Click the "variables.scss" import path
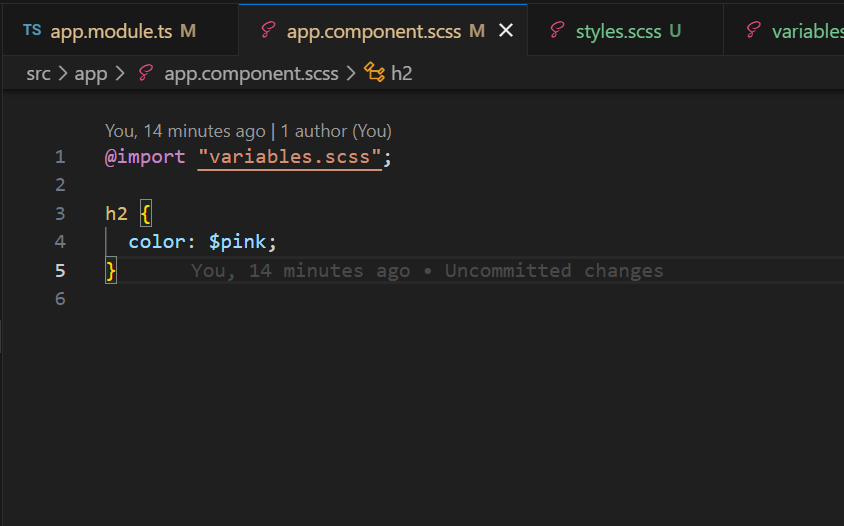This screenshot has width=844, height=526. click(x=290, y=157)
